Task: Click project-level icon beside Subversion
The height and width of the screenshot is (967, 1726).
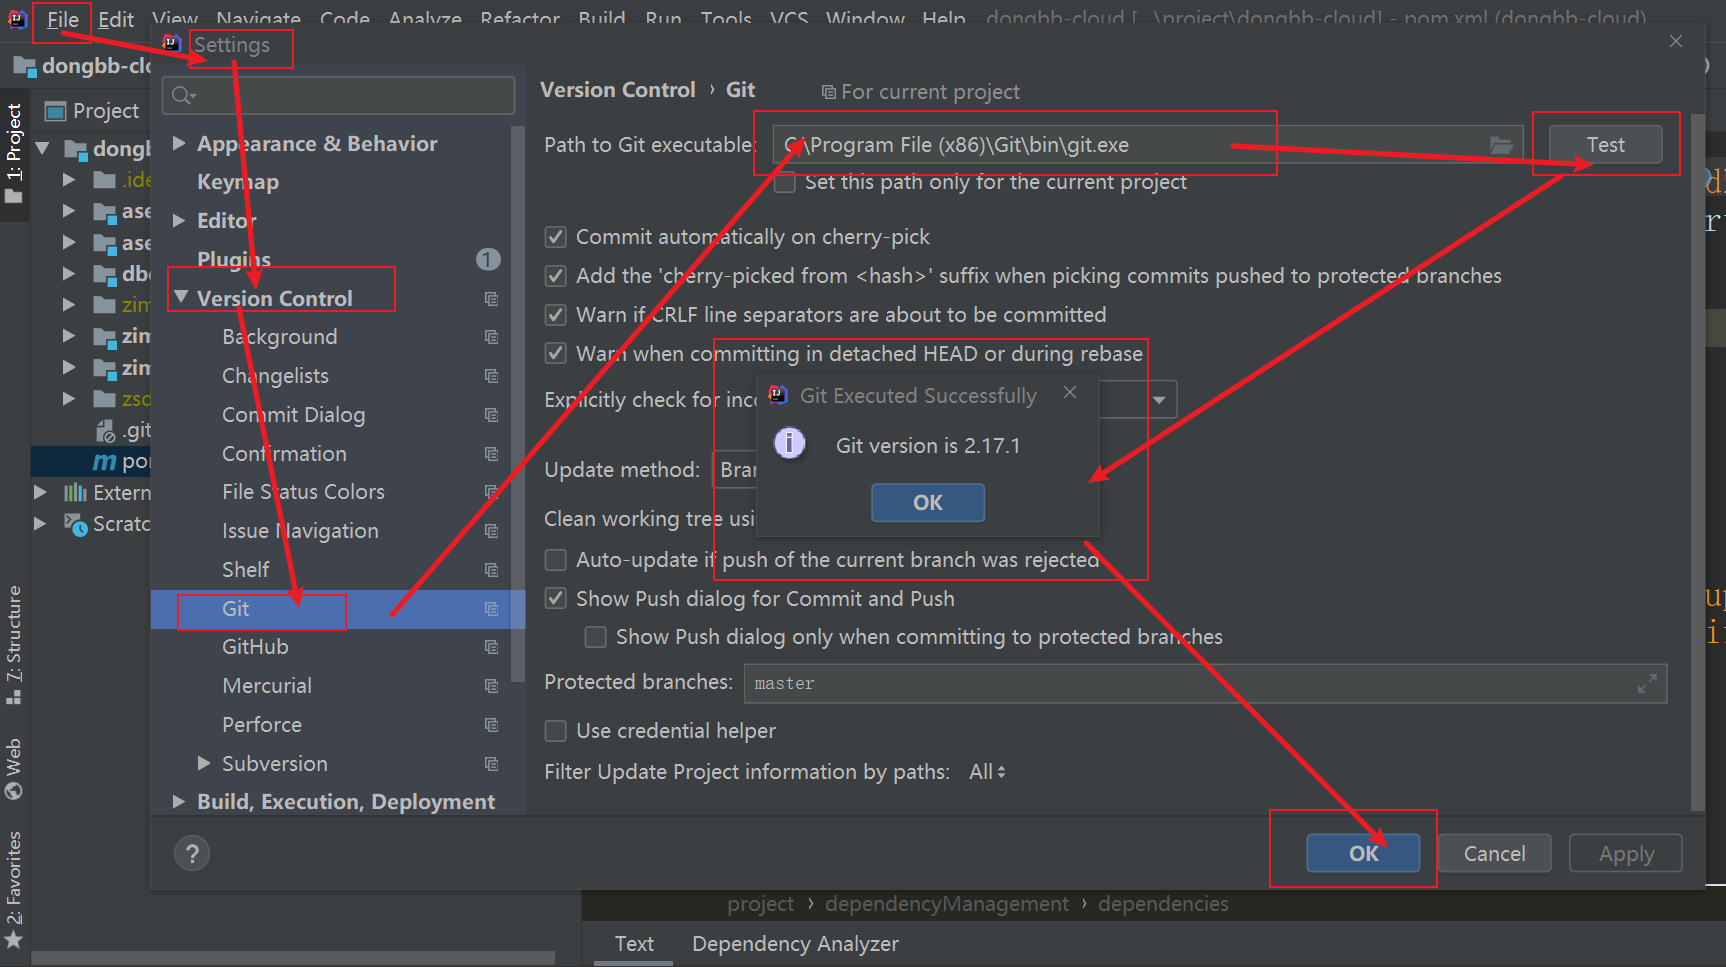Action: pyautogui.click(x=491, y=763)
